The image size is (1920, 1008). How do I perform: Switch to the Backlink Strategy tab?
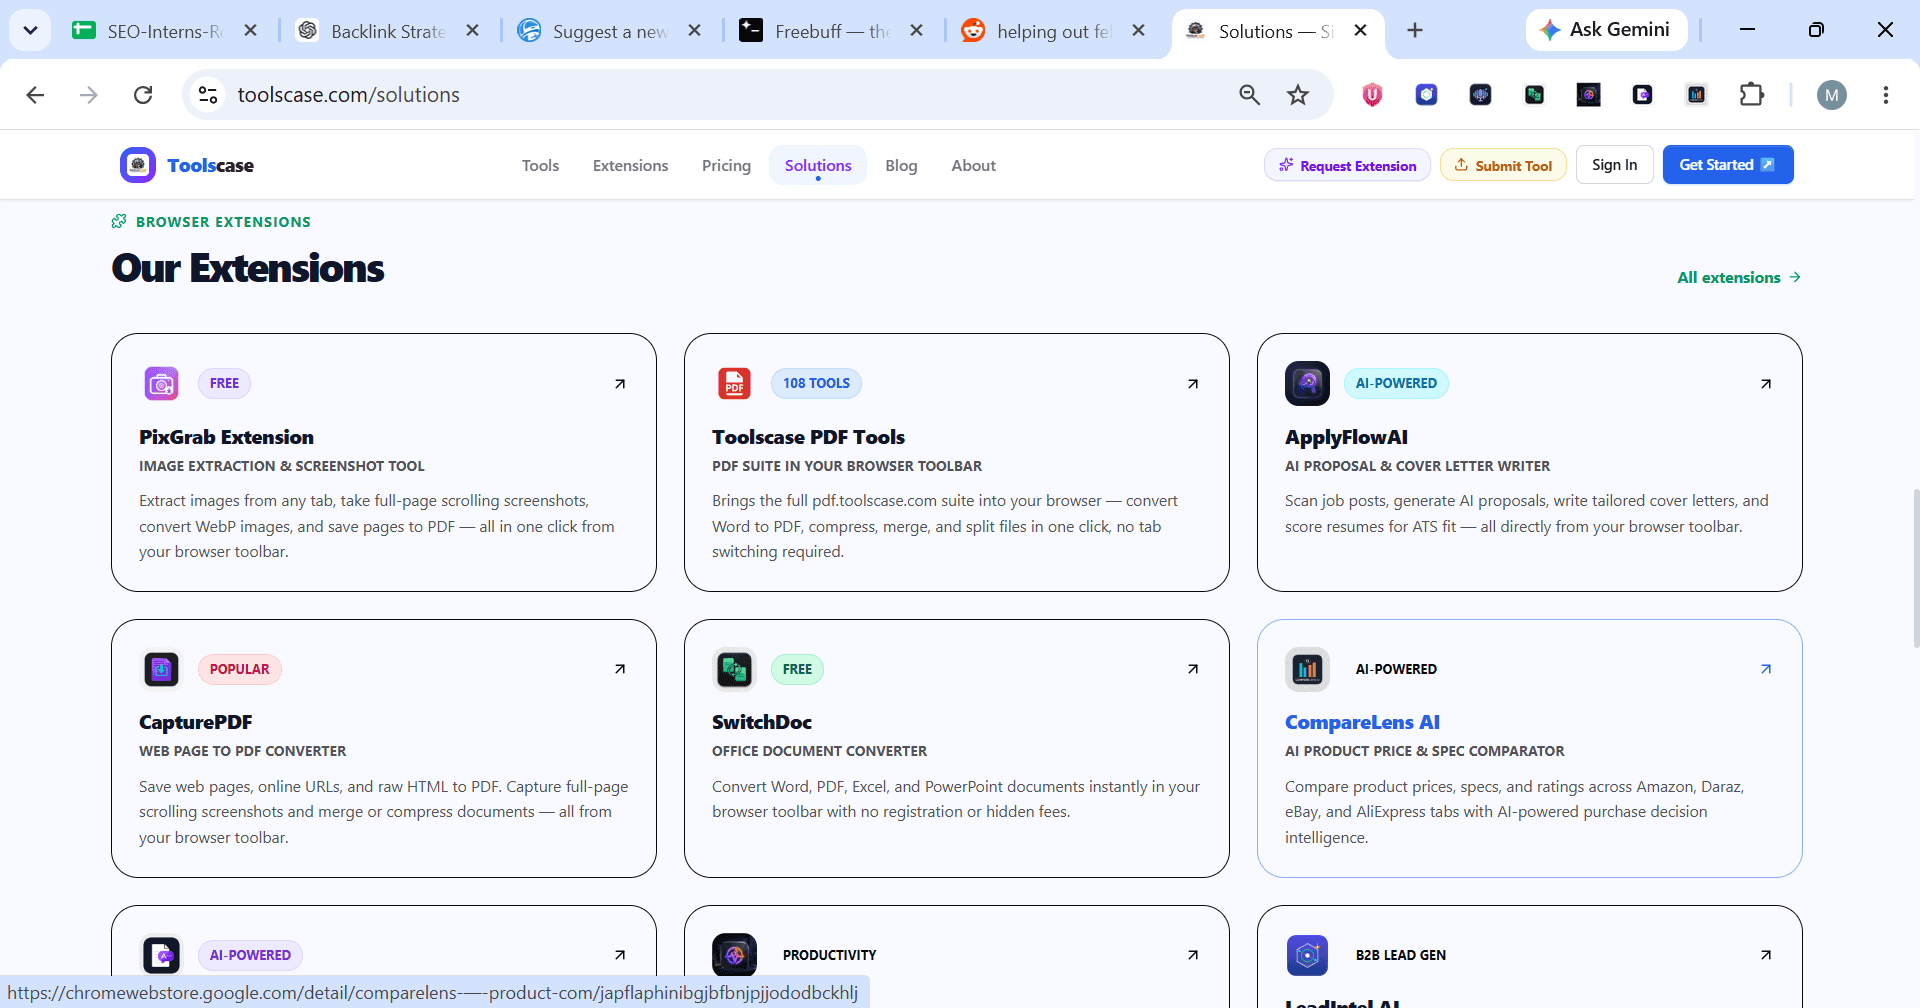point(388,31)
